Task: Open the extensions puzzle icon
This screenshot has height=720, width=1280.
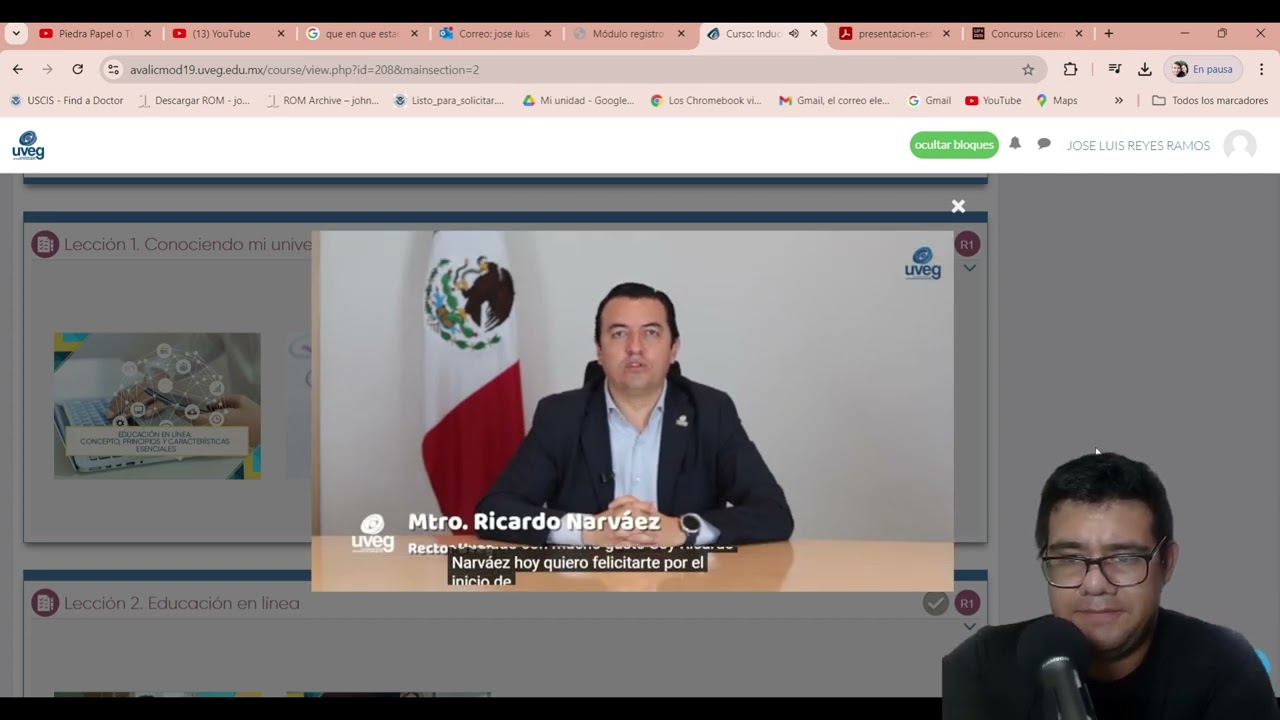Action: click(x=1070, y=69)
